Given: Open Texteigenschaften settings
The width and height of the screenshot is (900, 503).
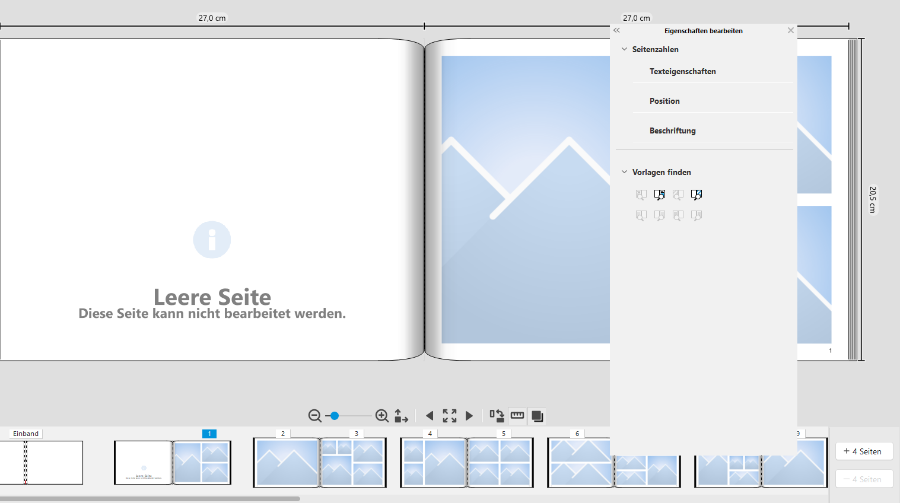Looking at the screenshot, I should tap(682, 72).
